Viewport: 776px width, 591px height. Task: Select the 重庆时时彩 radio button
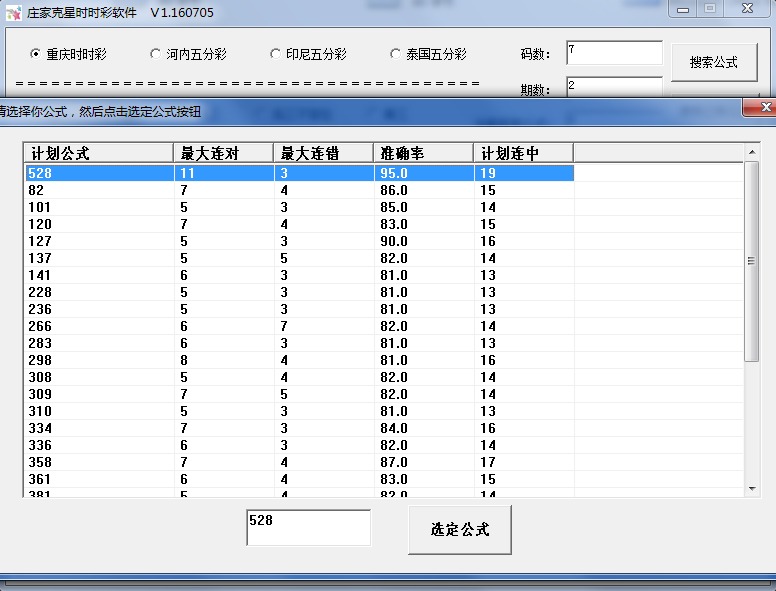(x=36, y=54)
